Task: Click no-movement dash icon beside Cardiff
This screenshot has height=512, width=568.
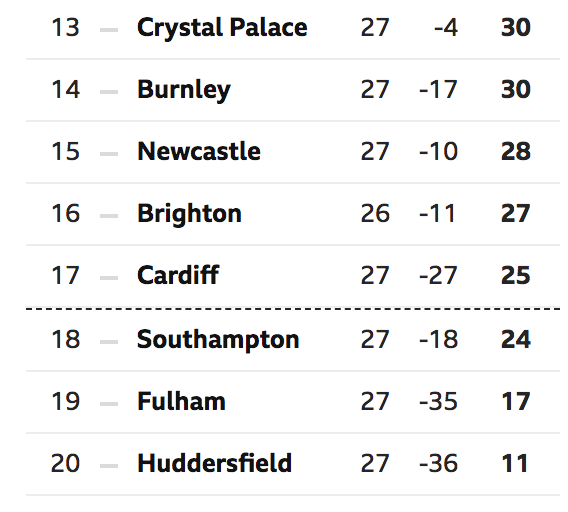Action: 109,278
